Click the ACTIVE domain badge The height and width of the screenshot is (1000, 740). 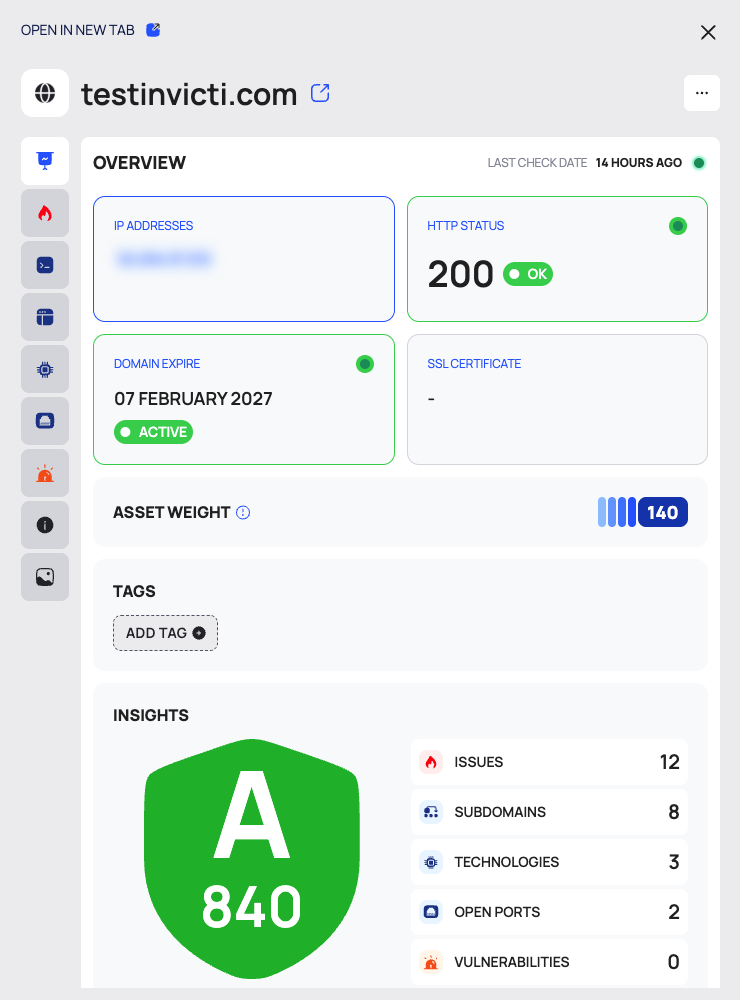153,432
